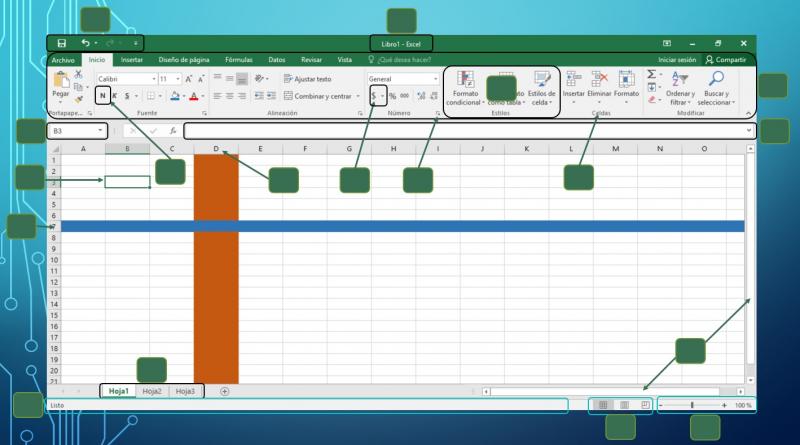The height and width of the screenshot is (445, 800).
Task: Open the Estilos de celda gallery
Action: [x=541, y=88]
